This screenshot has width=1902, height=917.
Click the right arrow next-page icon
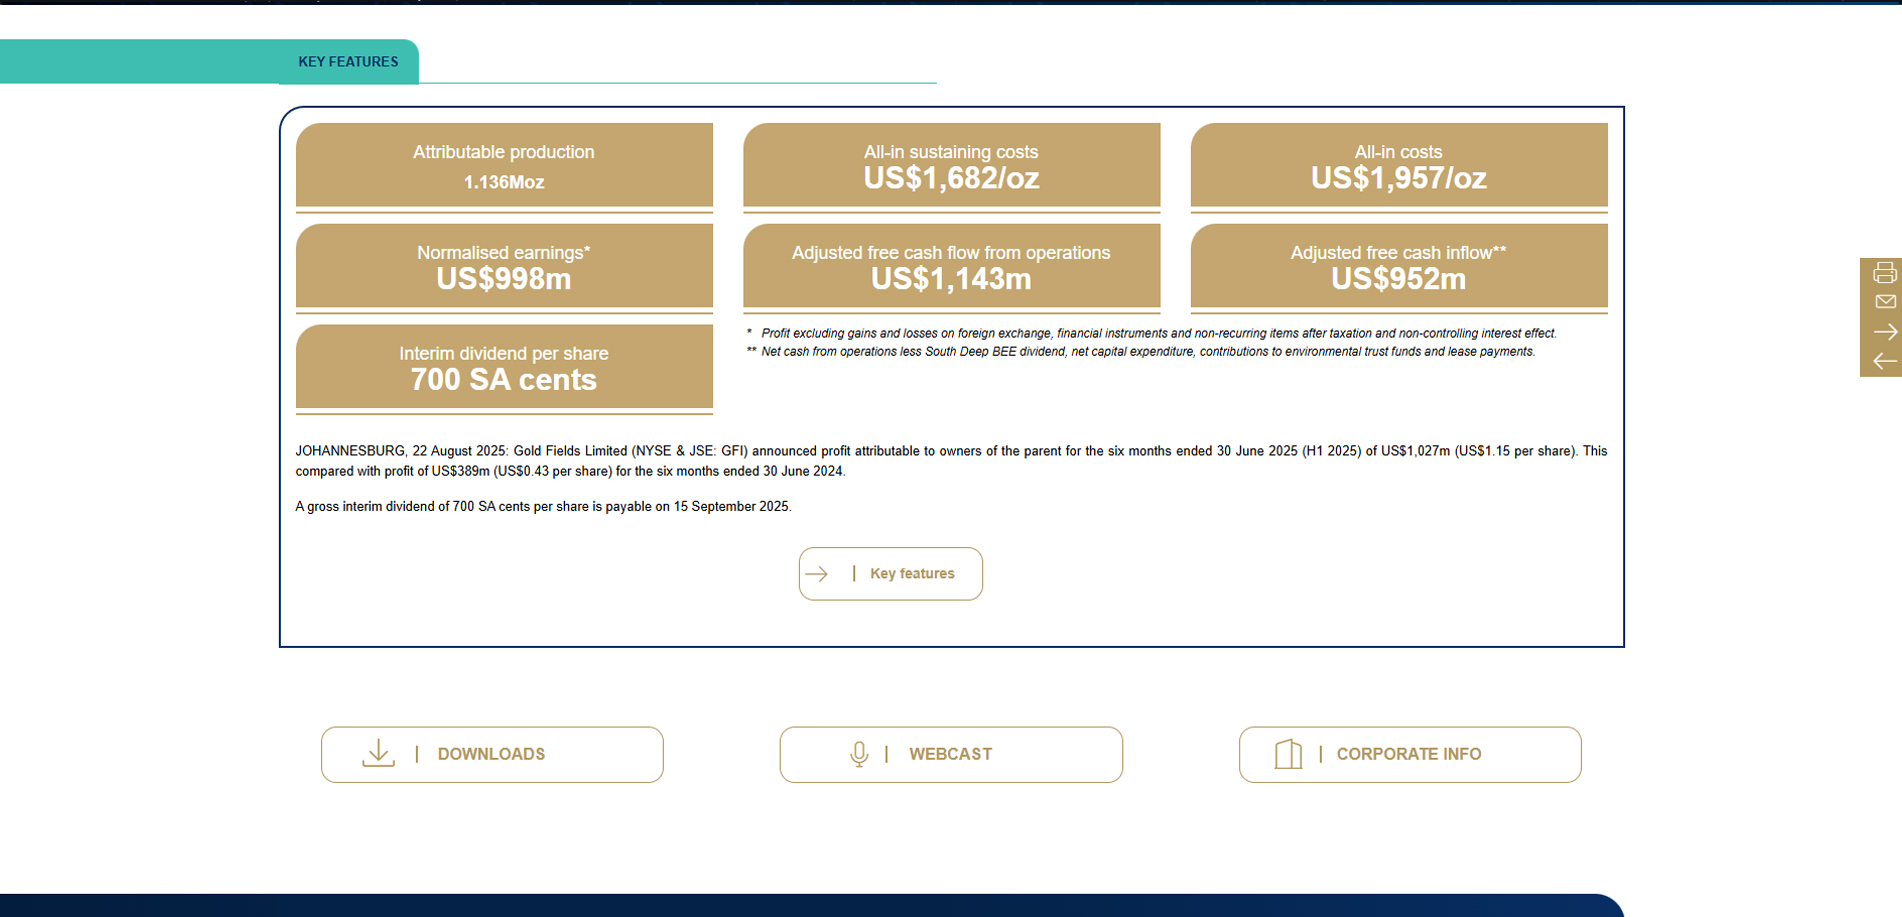pos(1885,331)
